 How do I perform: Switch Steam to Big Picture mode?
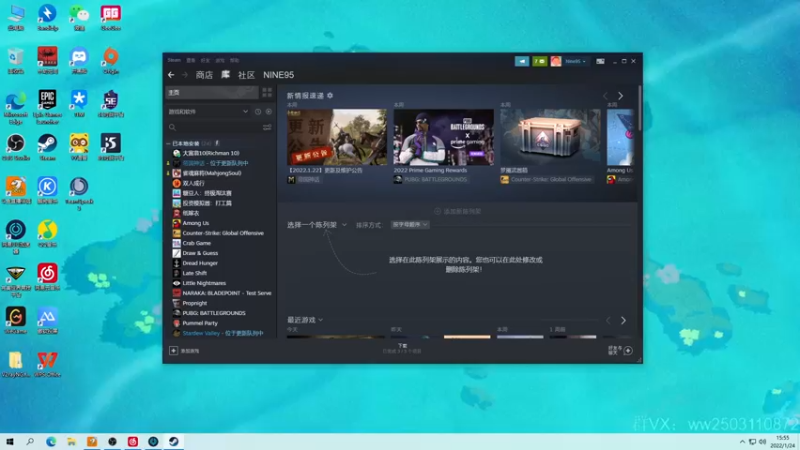coord(601,61)
